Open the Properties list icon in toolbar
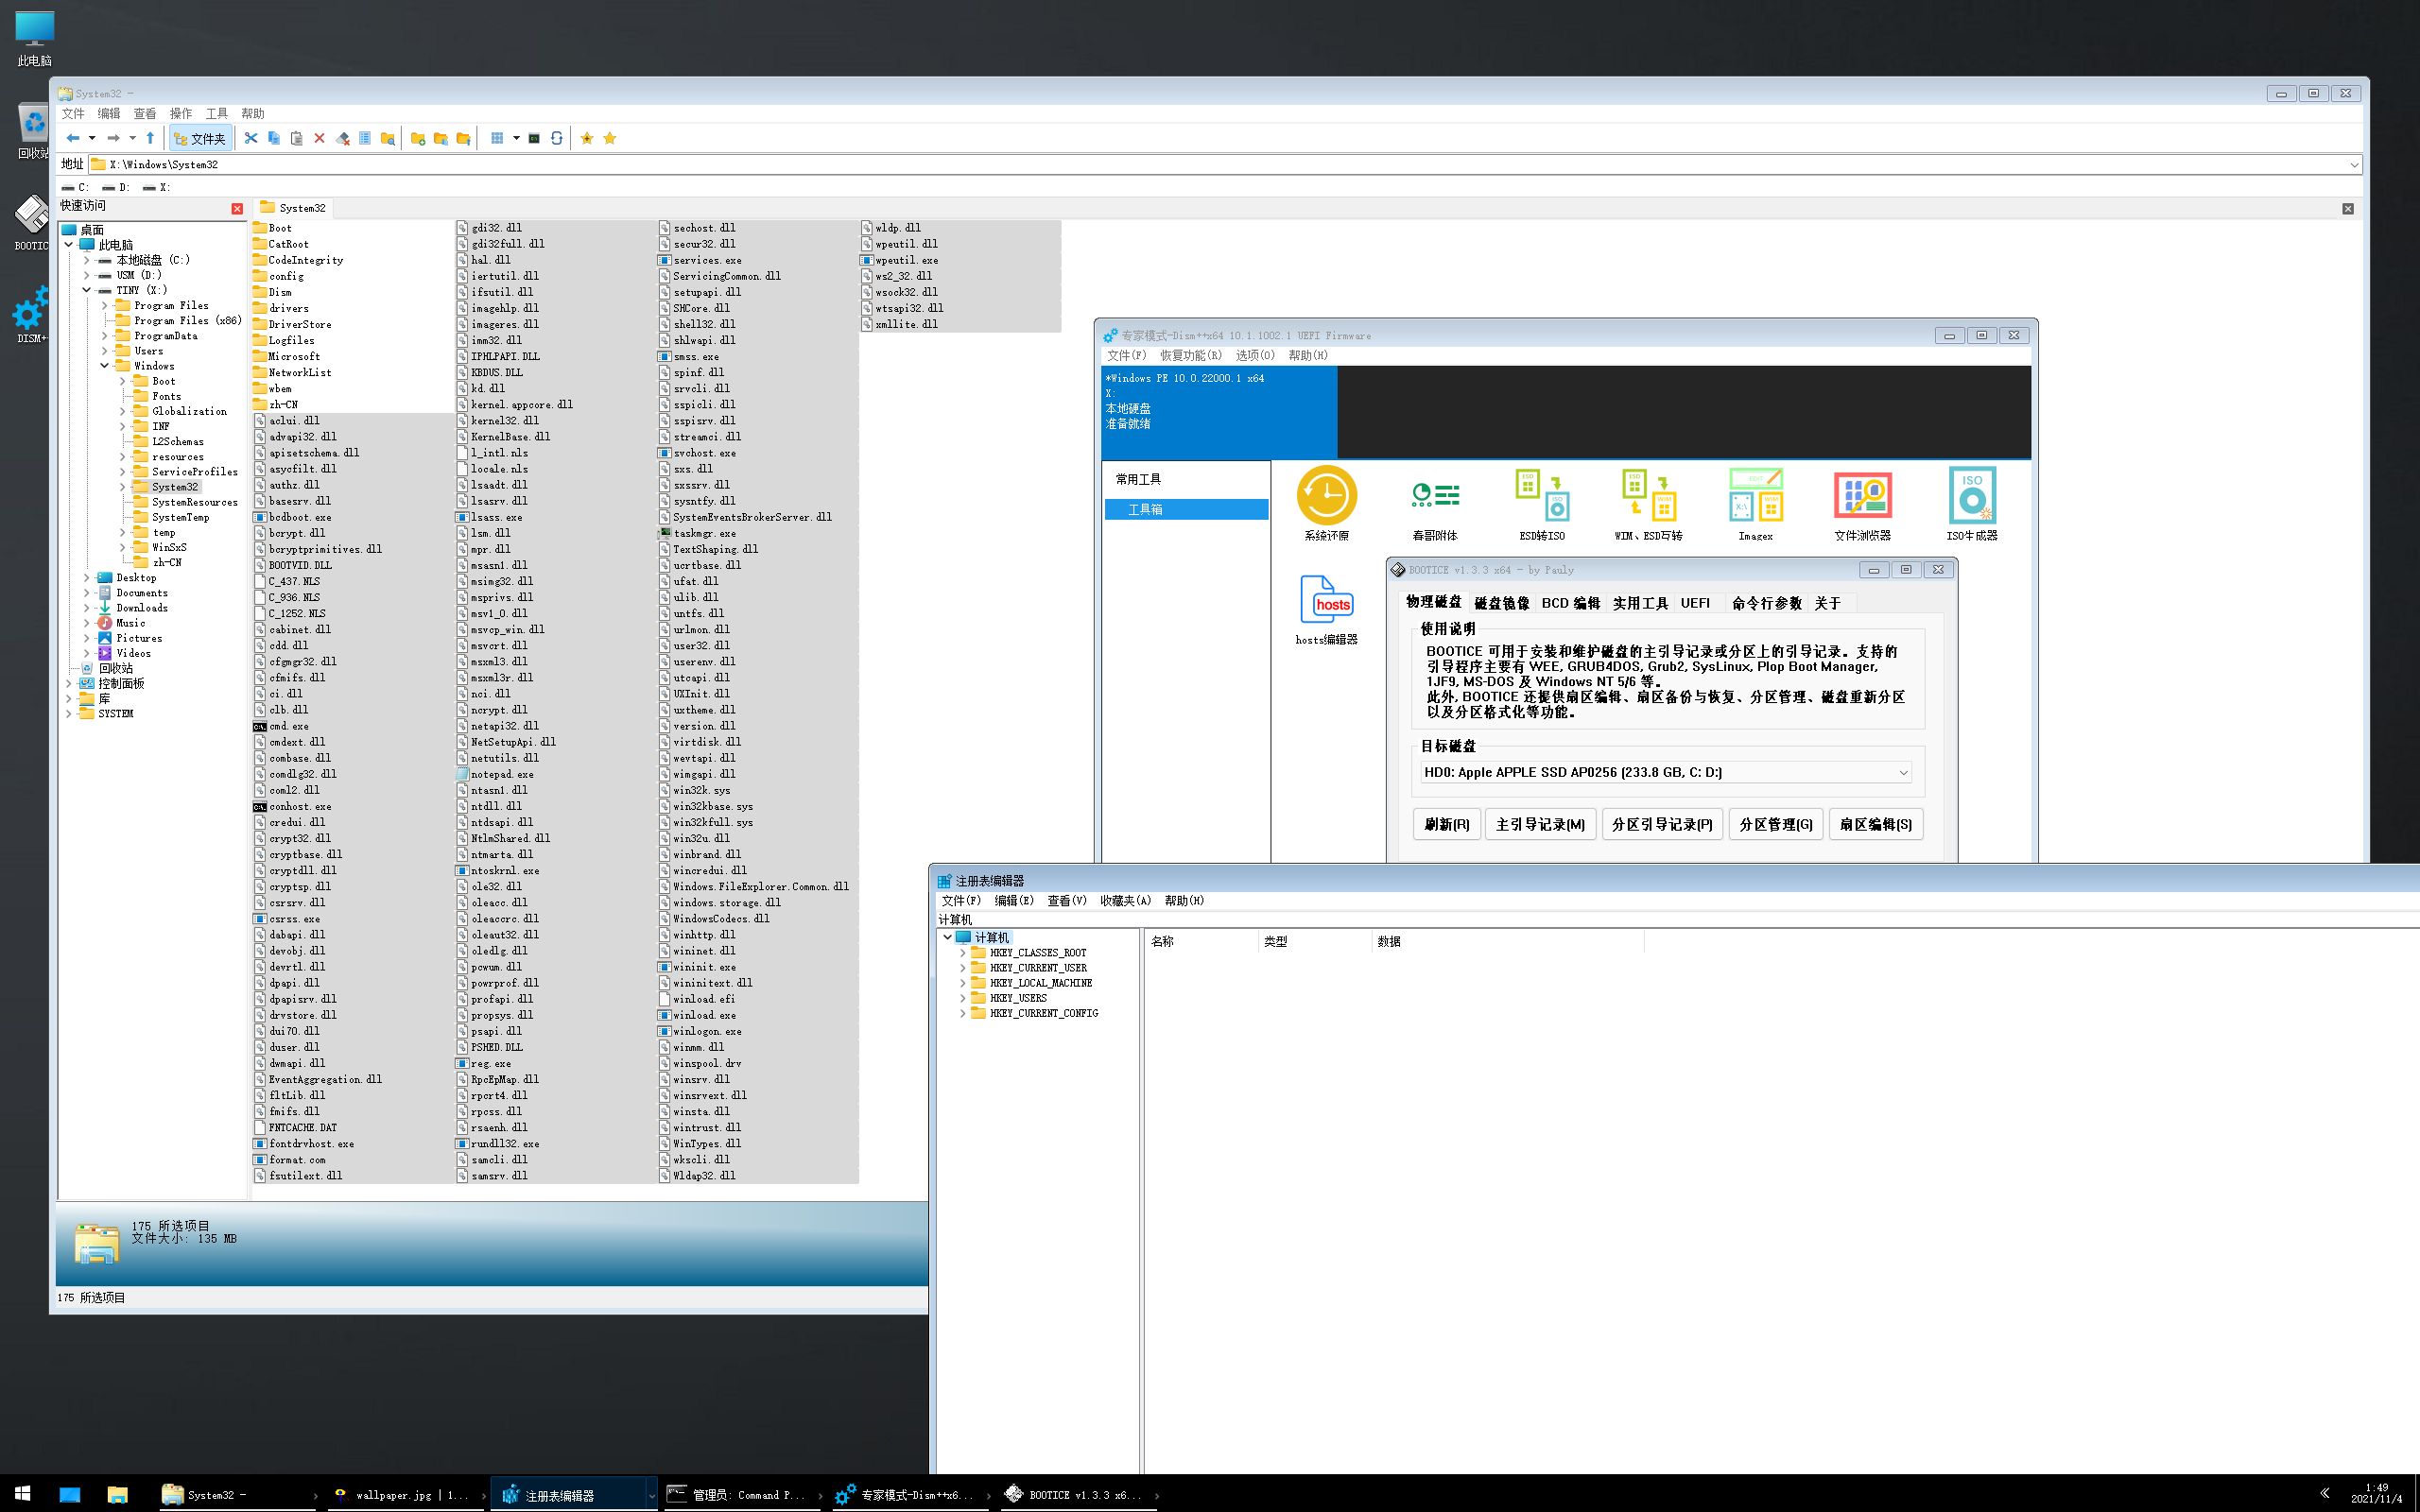The image size is (2420, 1512). (365, 138)
